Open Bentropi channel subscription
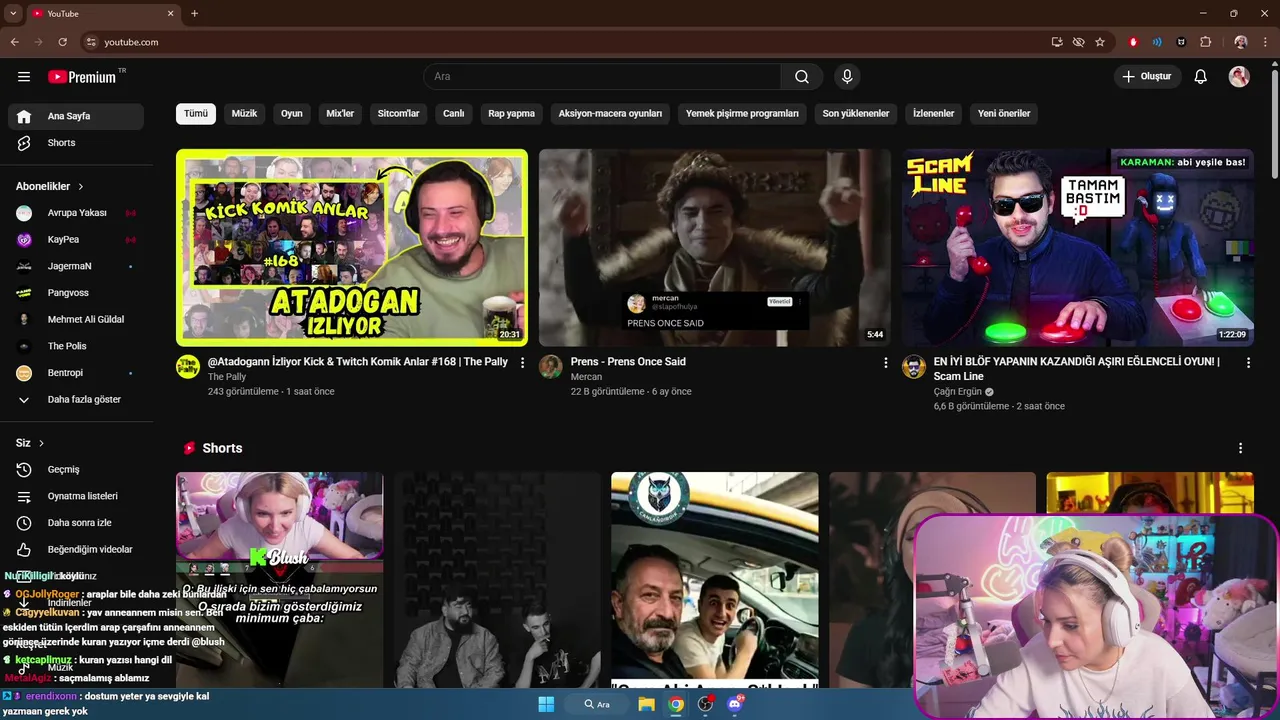The height and width of the screenshot is (720, 1280). [76, 373]
